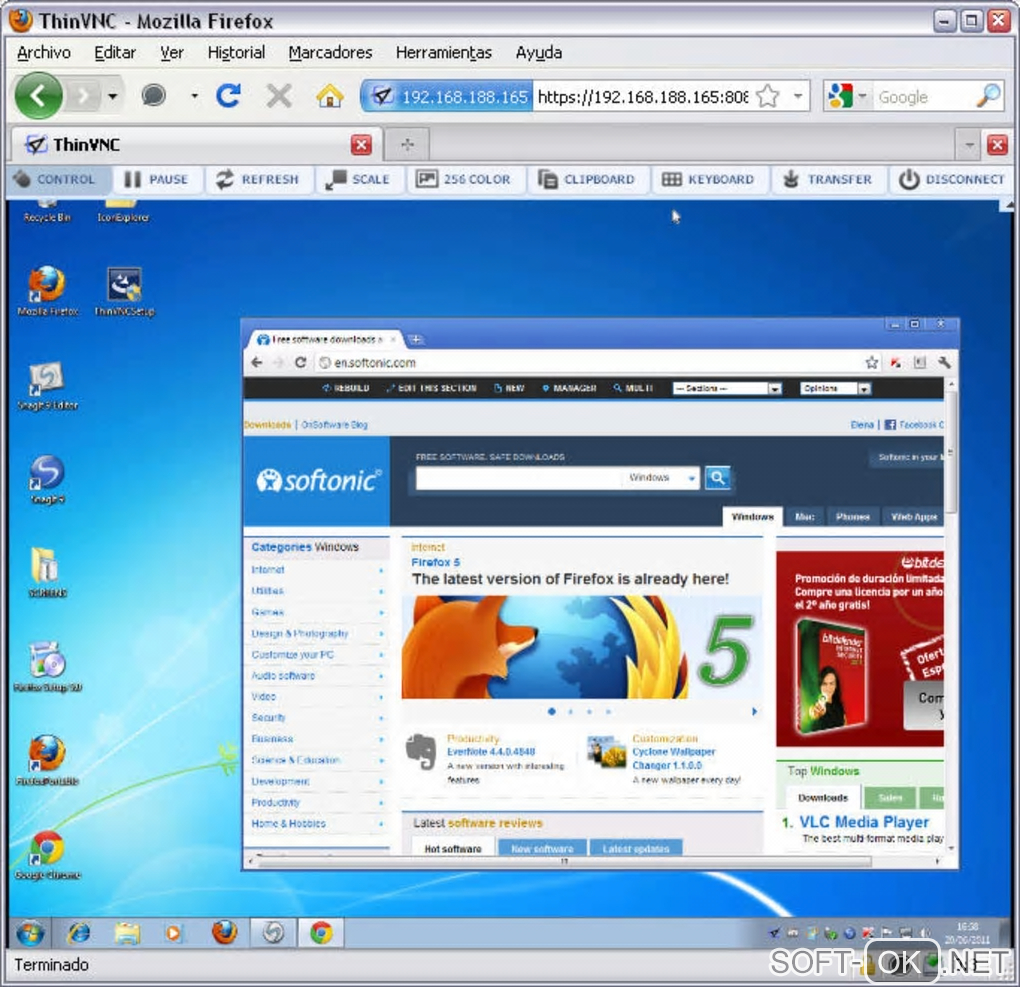The width and height of the screenshot is (1020, 987).
Task: Click the reload page icon
Action: tap(228, 96)
